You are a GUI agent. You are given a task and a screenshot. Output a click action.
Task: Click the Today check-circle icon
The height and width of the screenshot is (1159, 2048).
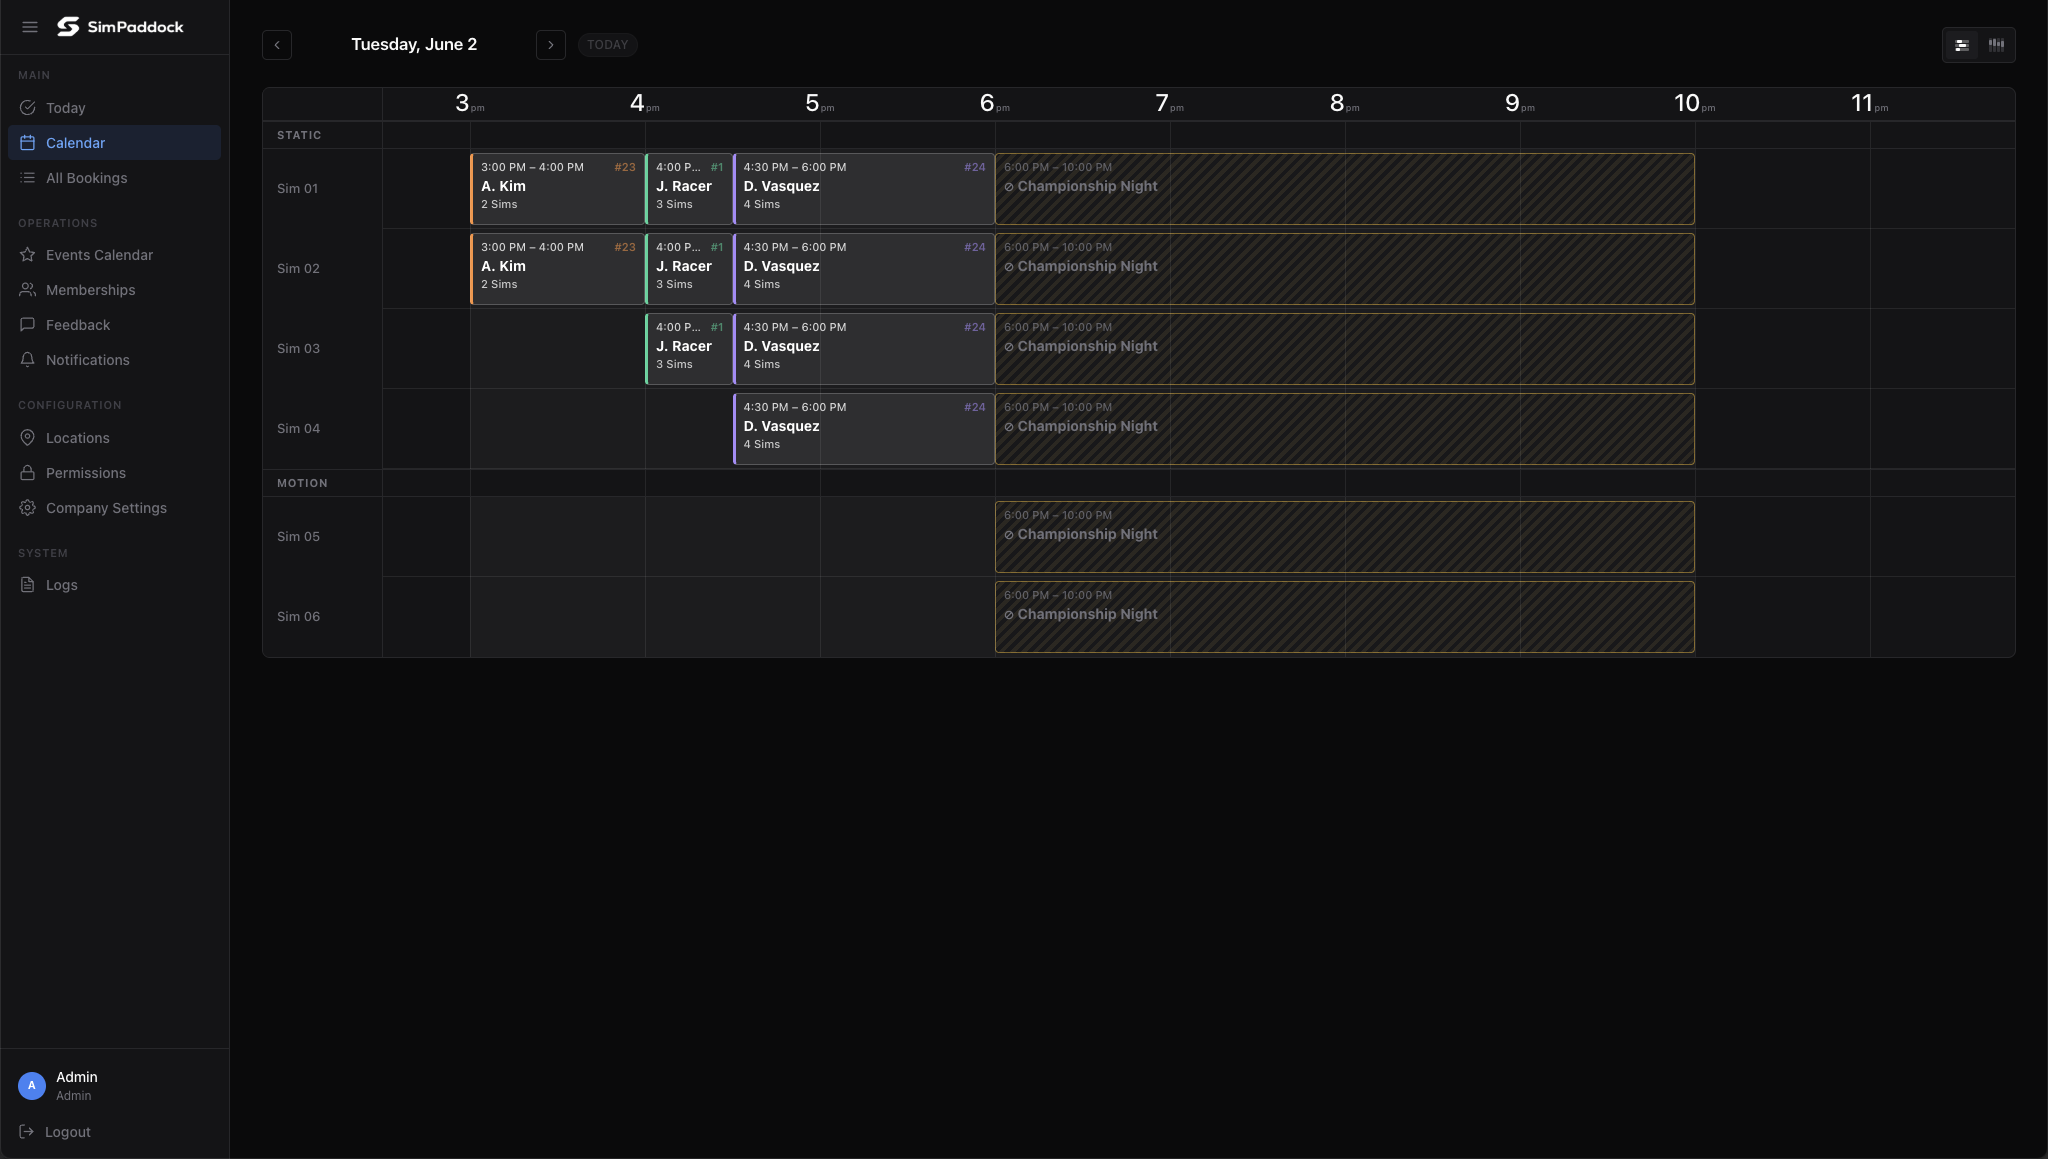28,108
